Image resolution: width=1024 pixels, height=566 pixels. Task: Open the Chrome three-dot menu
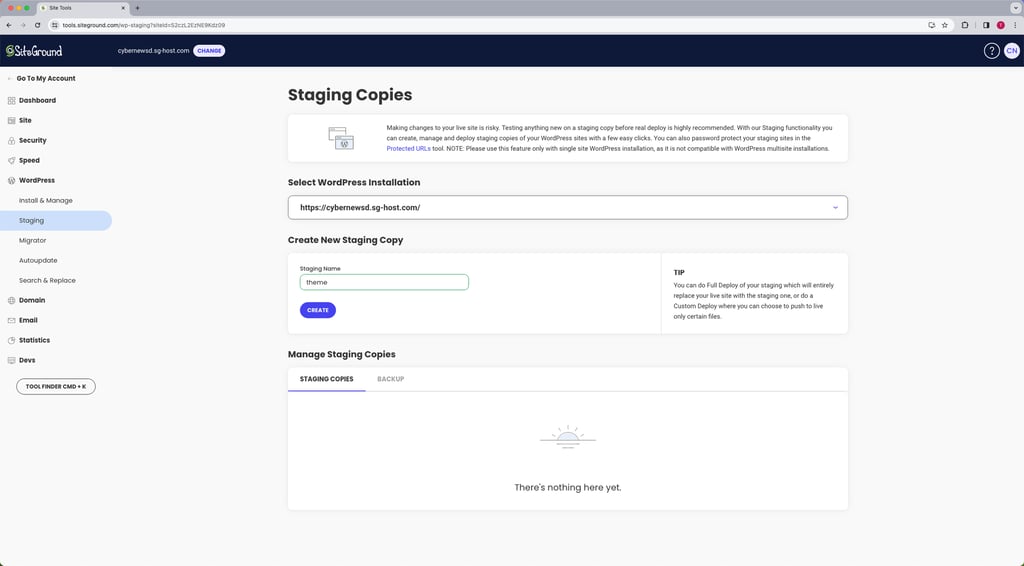click(x=1015, y=25)
